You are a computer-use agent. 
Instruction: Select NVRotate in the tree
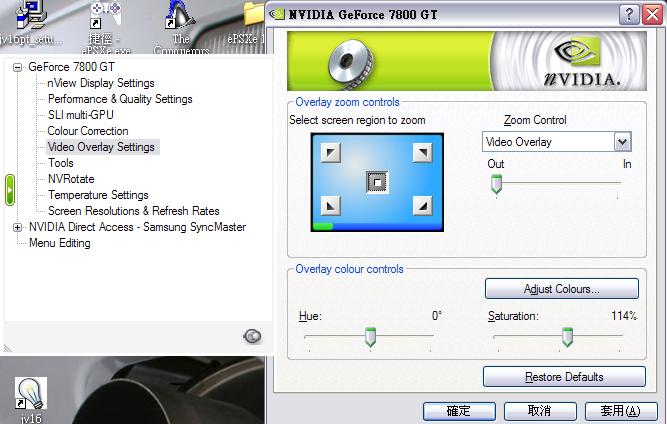tap(71, 179)
